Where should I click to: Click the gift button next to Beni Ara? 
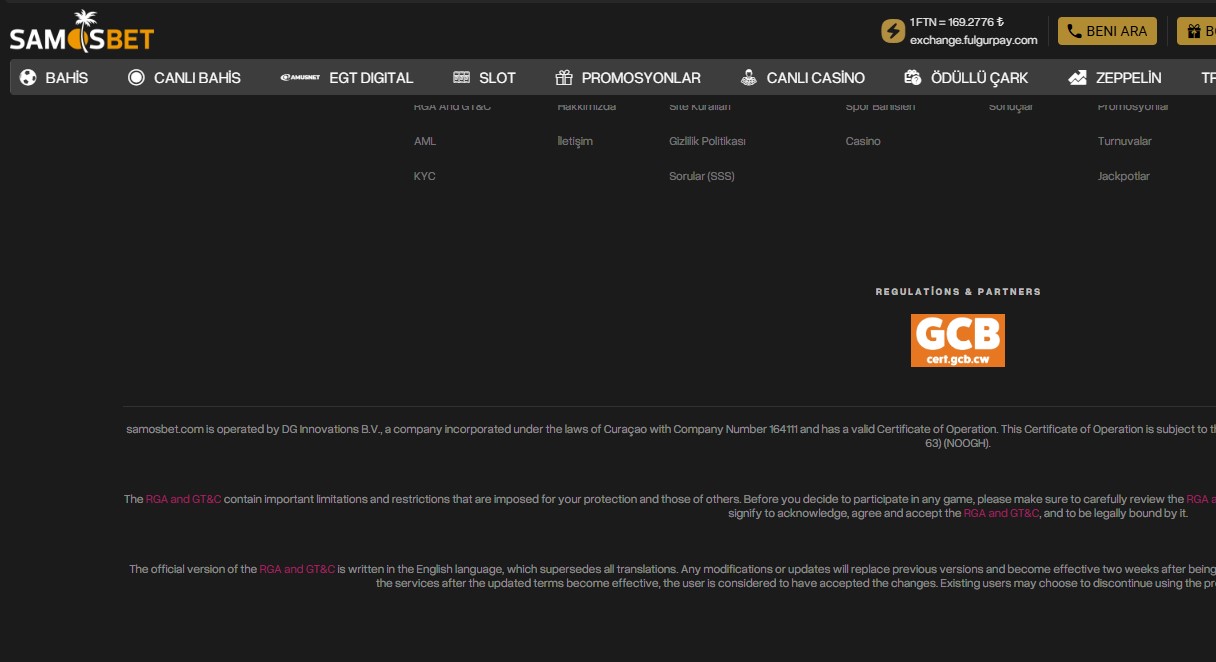click(1195, 31)
